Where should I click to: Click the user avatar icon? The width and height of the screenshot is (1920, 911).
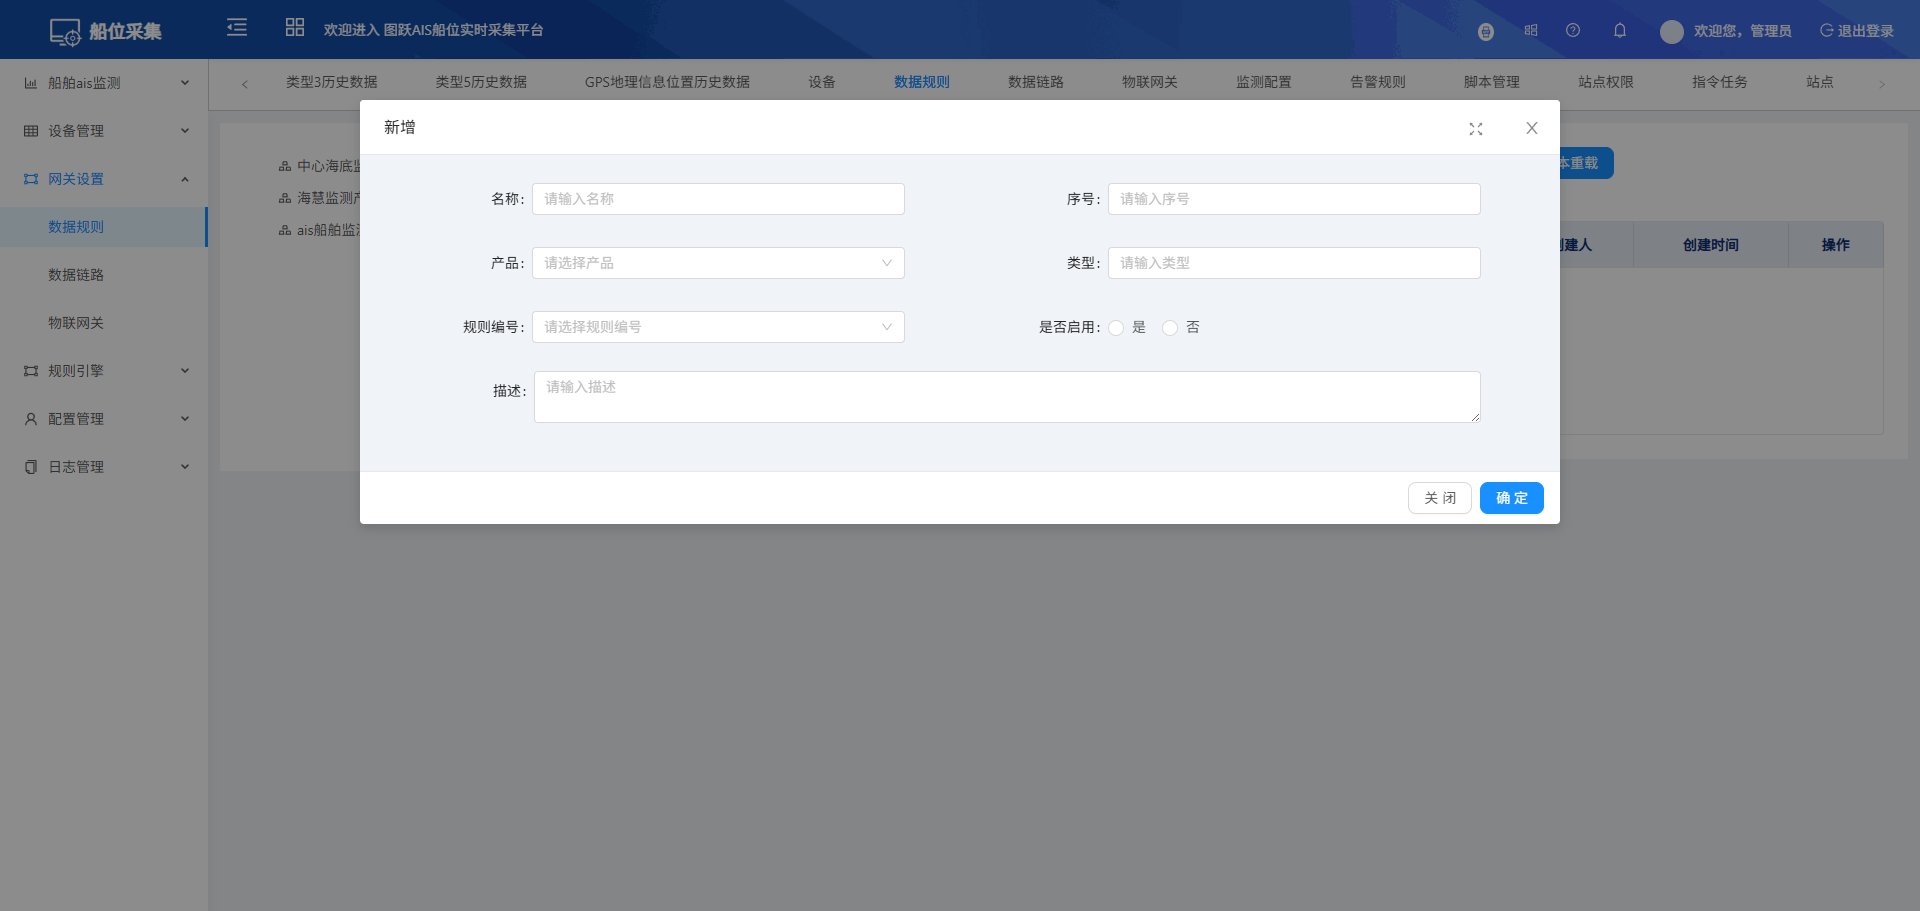(1671, 32)
